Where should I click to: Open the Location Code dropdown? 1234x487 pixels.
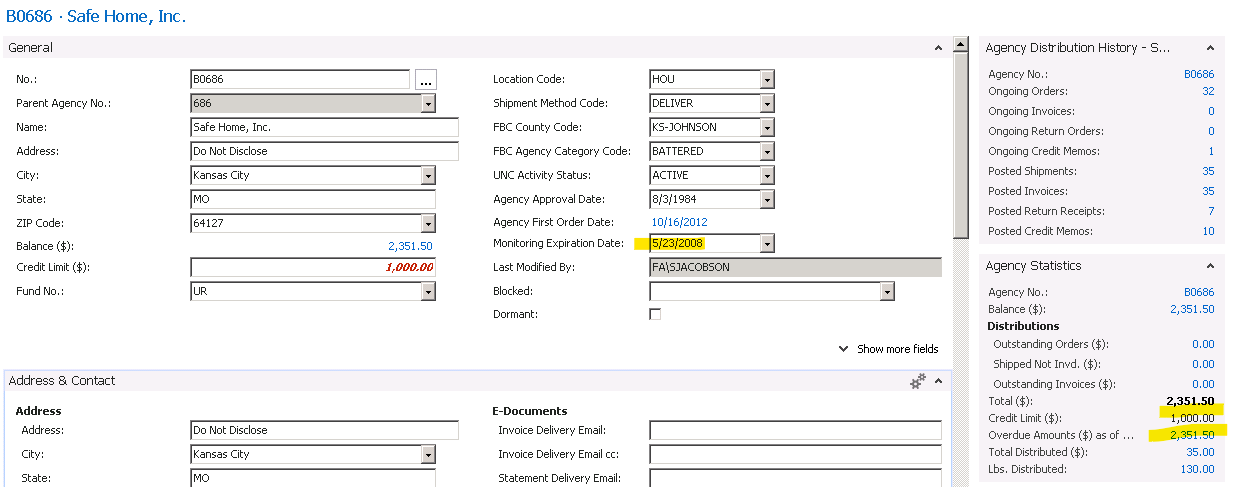click(x=767, y=80)
